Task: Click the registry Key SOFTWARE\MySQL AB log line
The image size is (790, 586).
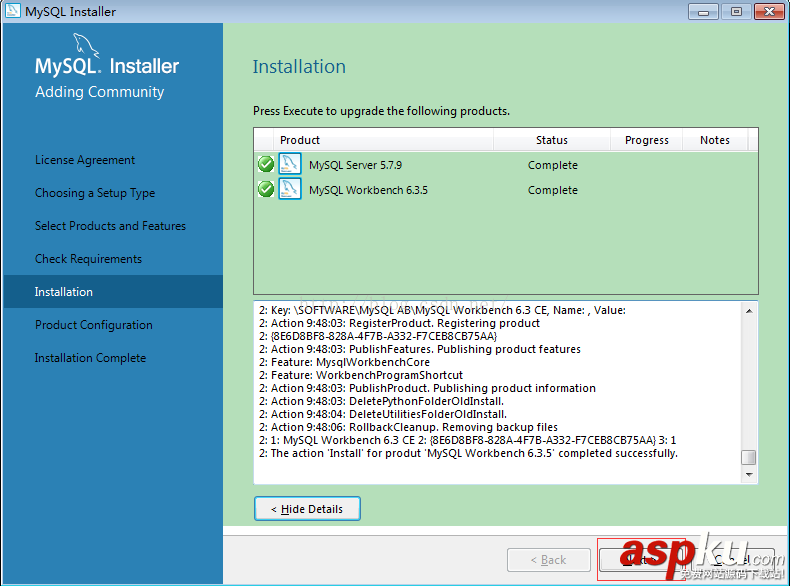Action: [x=442, y=310]
